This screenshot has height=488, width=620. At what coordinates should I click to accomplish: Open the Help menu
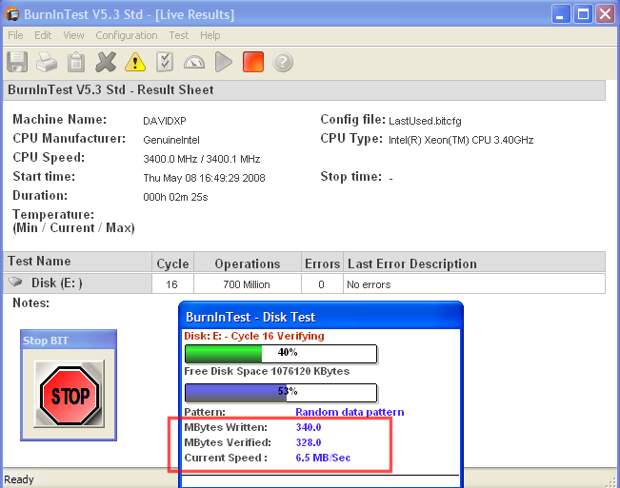210,35
